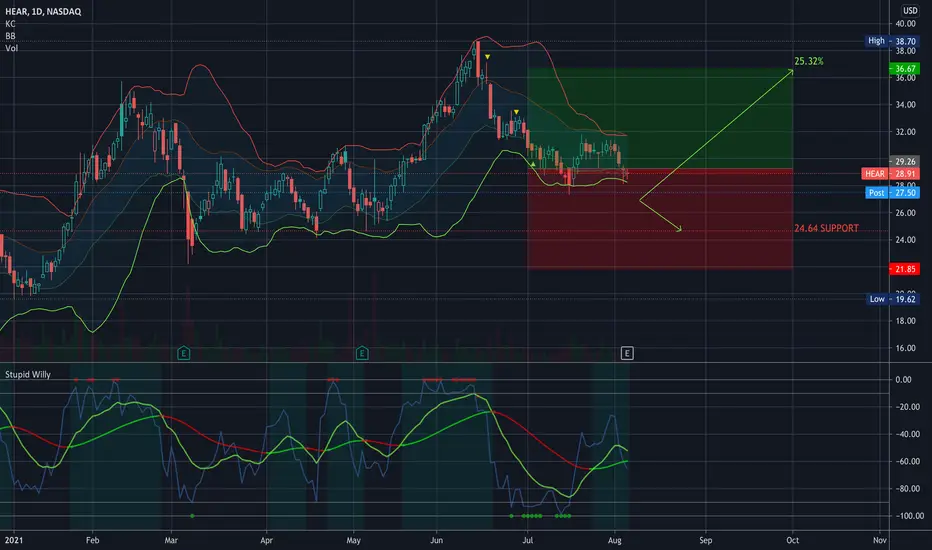
Task: Click the 2021 label on time axis
Action: (14, 540)
